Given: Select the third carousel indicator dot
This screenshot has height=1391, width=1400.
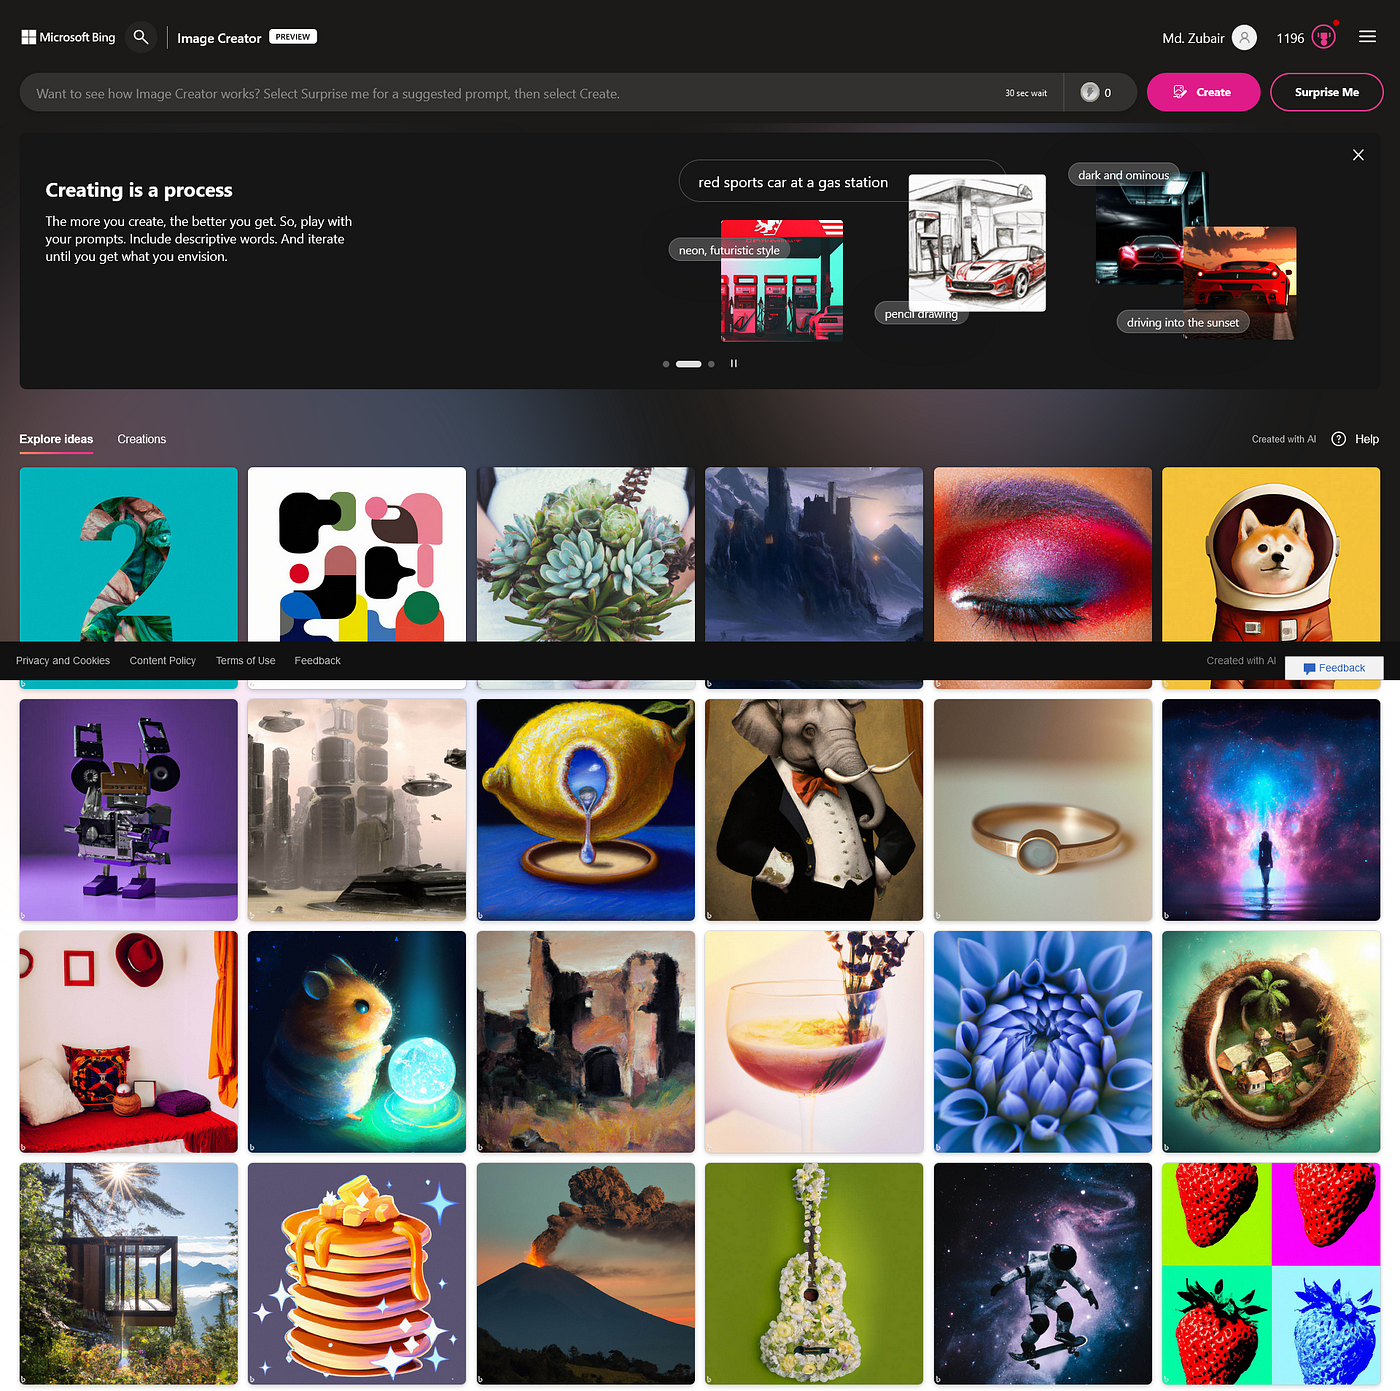Looking at the screenshot, I should tap(711, 364).
